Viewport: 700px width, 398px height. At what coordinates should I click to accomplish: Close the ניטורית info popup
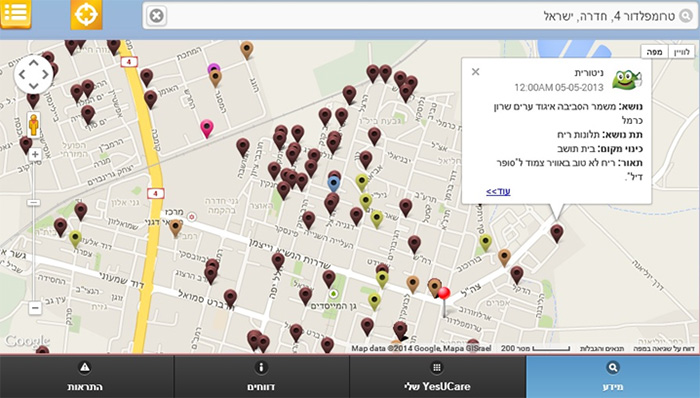[x=475, y=72]
